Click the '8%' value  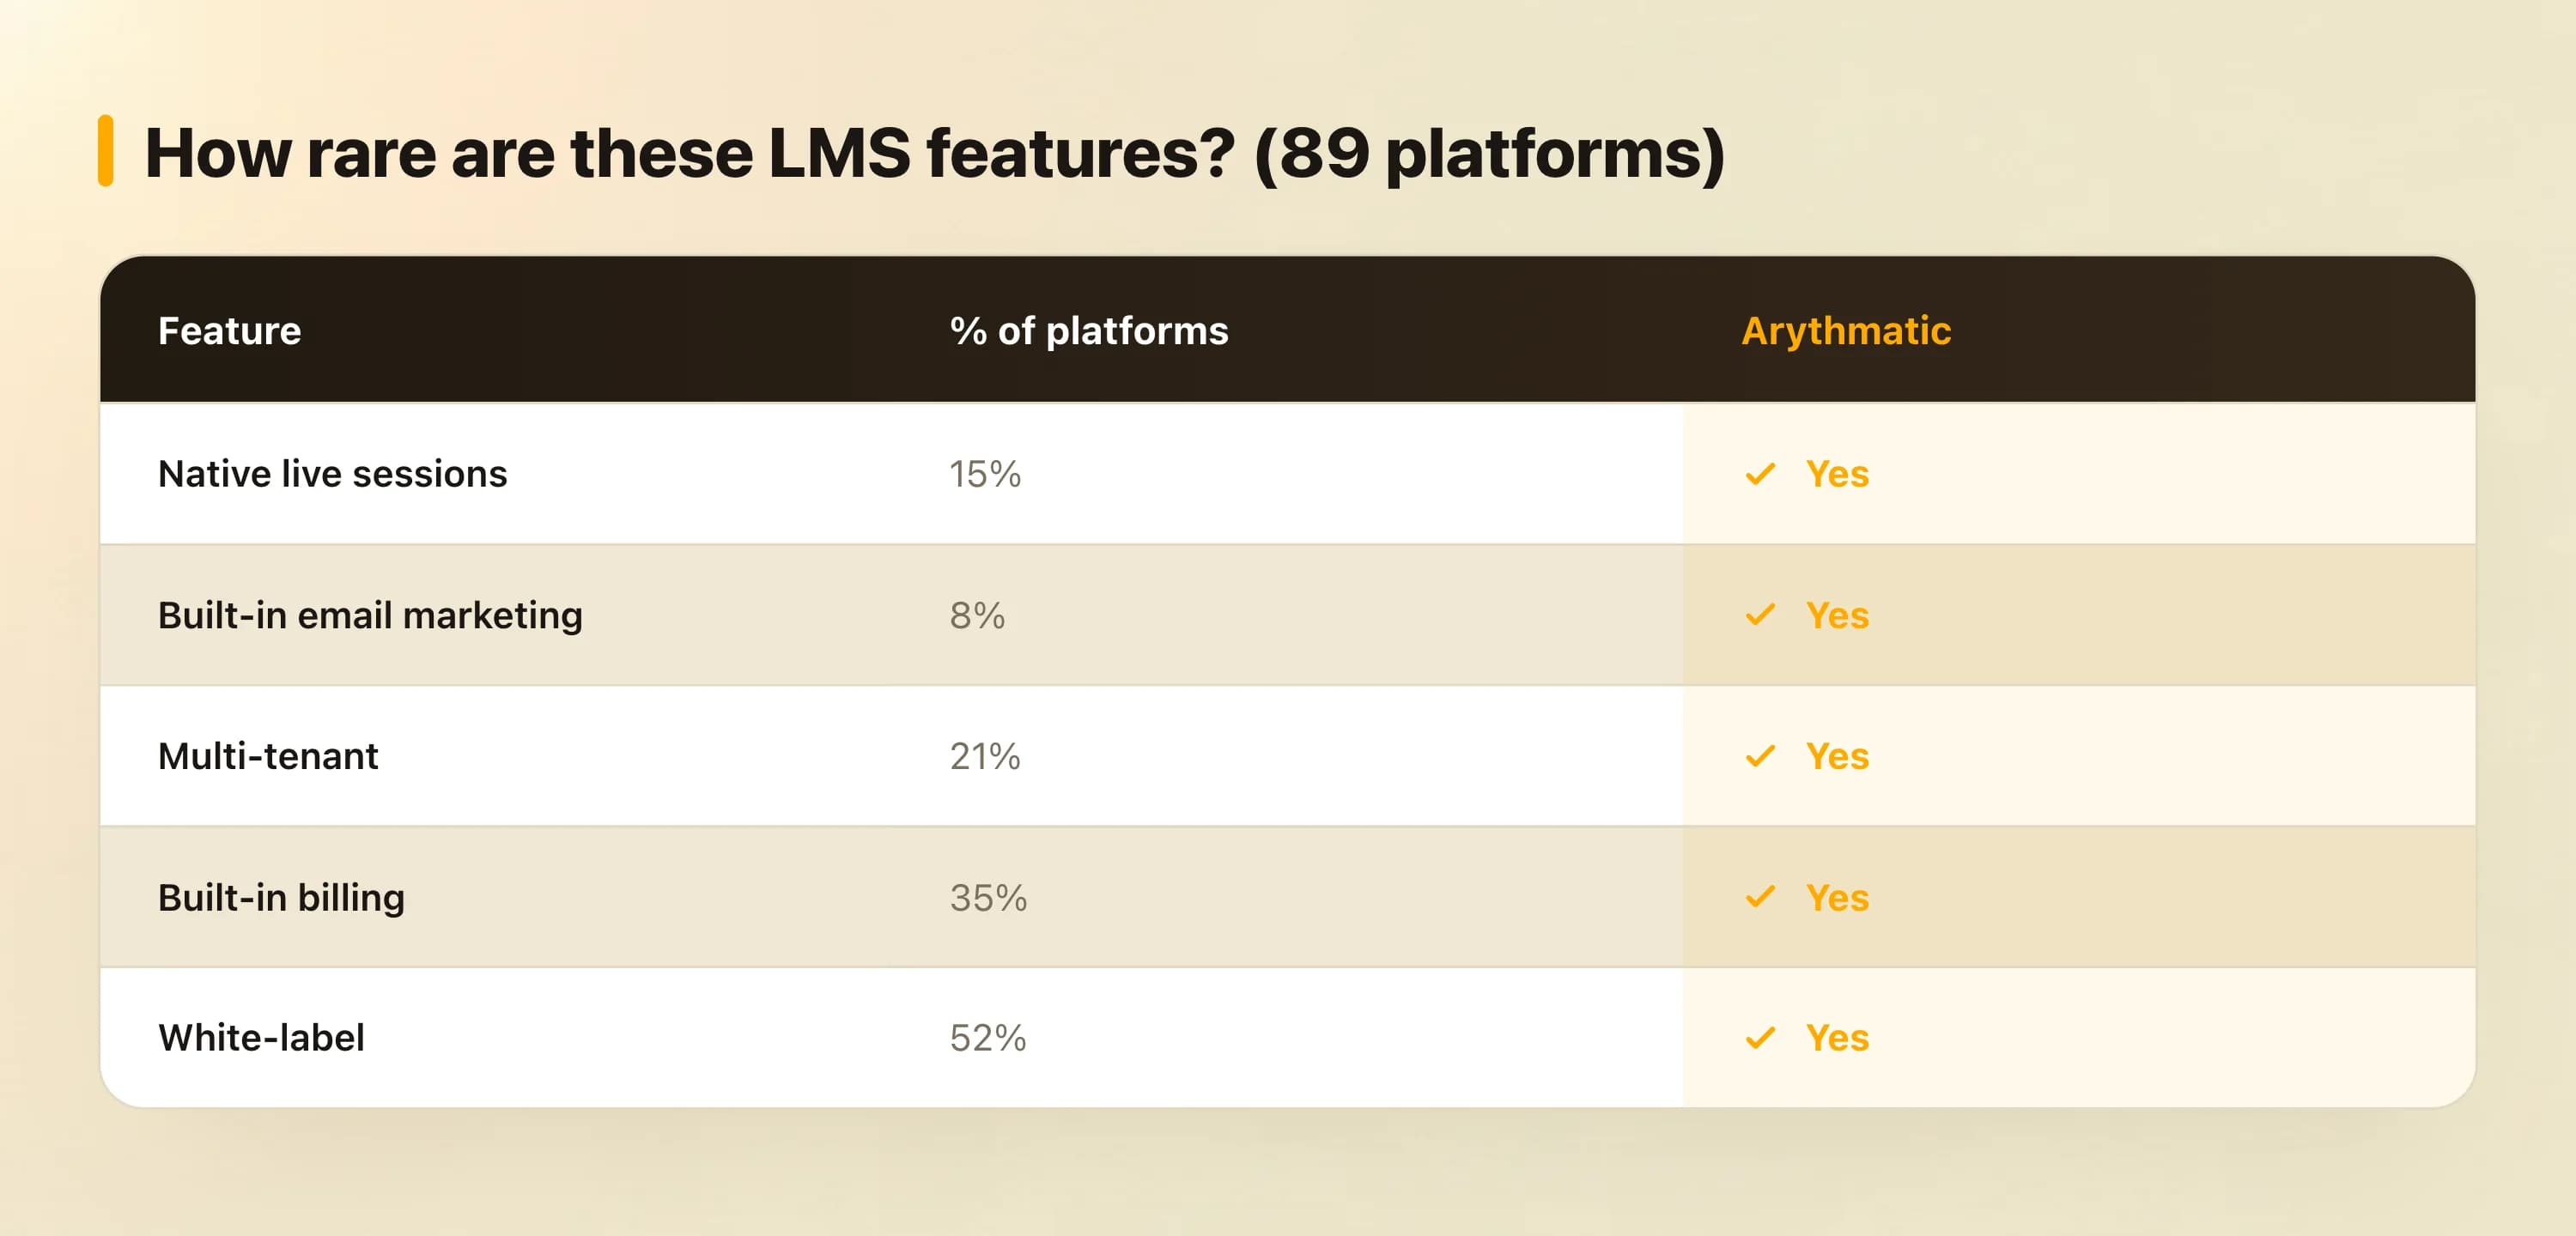[977, 615]
